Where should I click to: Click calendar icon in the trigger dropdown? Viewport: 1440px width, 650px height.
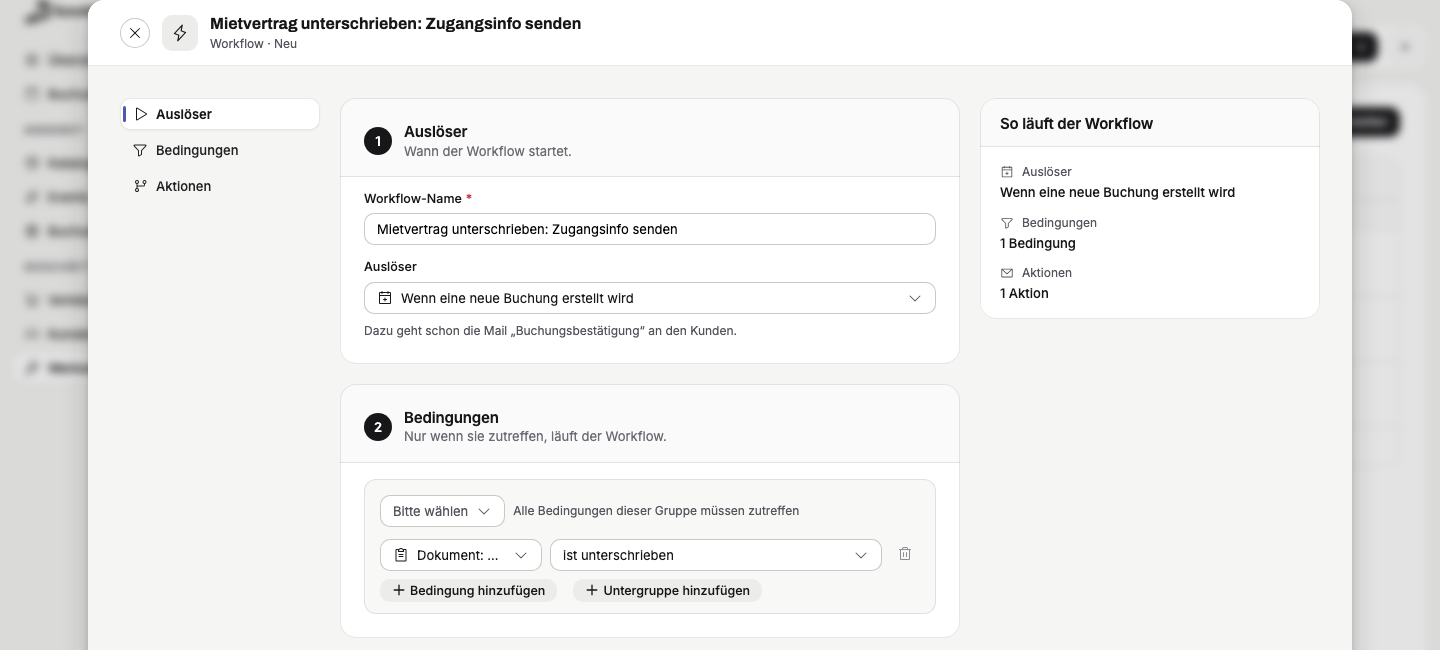click(385, 298)
